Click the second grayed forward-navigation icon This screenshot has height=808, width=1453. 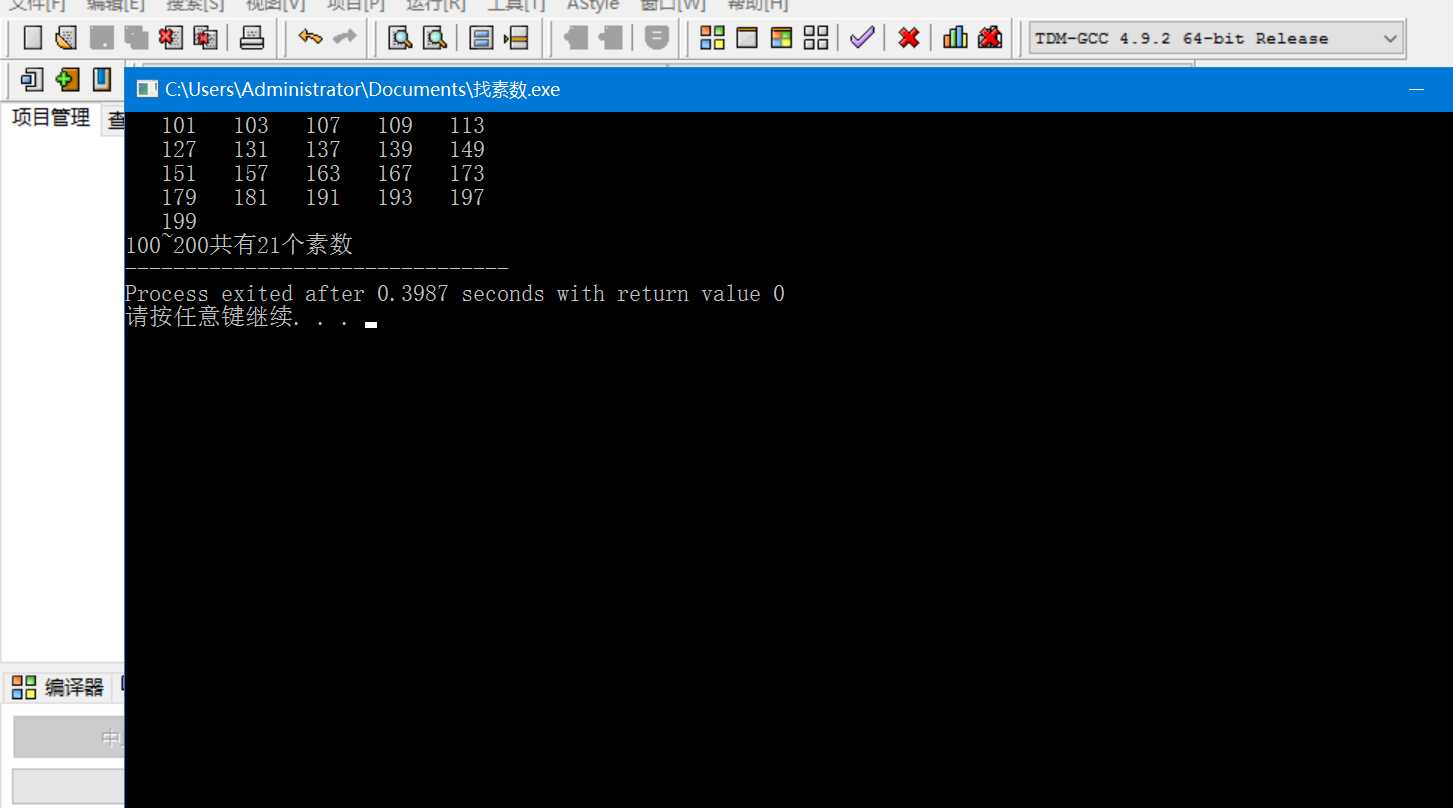point(610,38)
